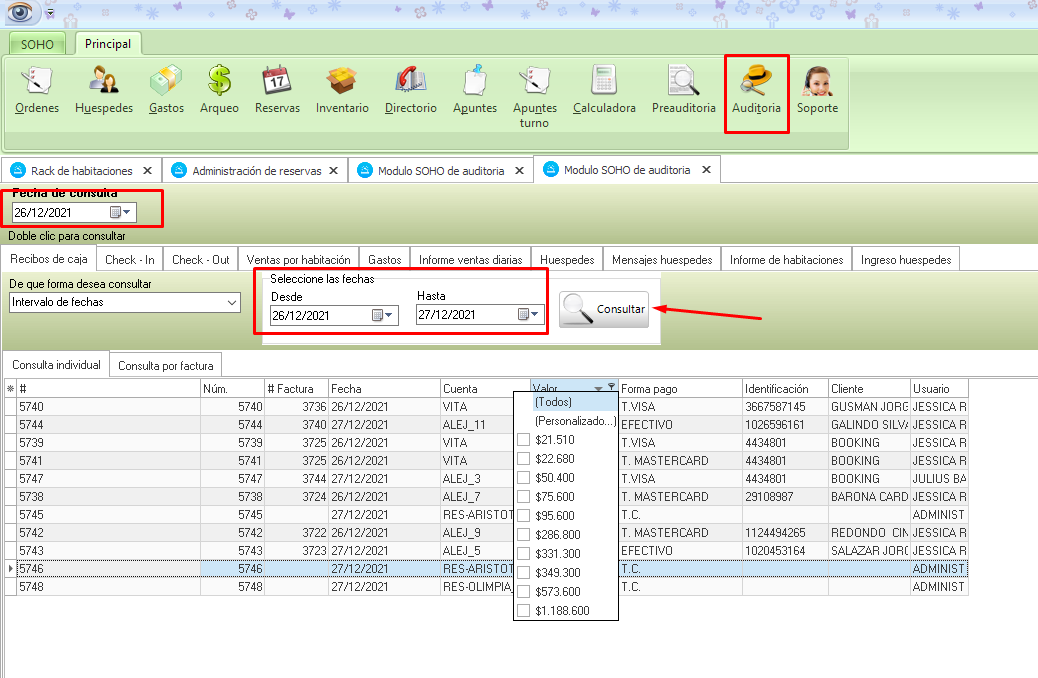
Task: Close the Rack de habitaciones tab
Action: (x=147, y=171)
